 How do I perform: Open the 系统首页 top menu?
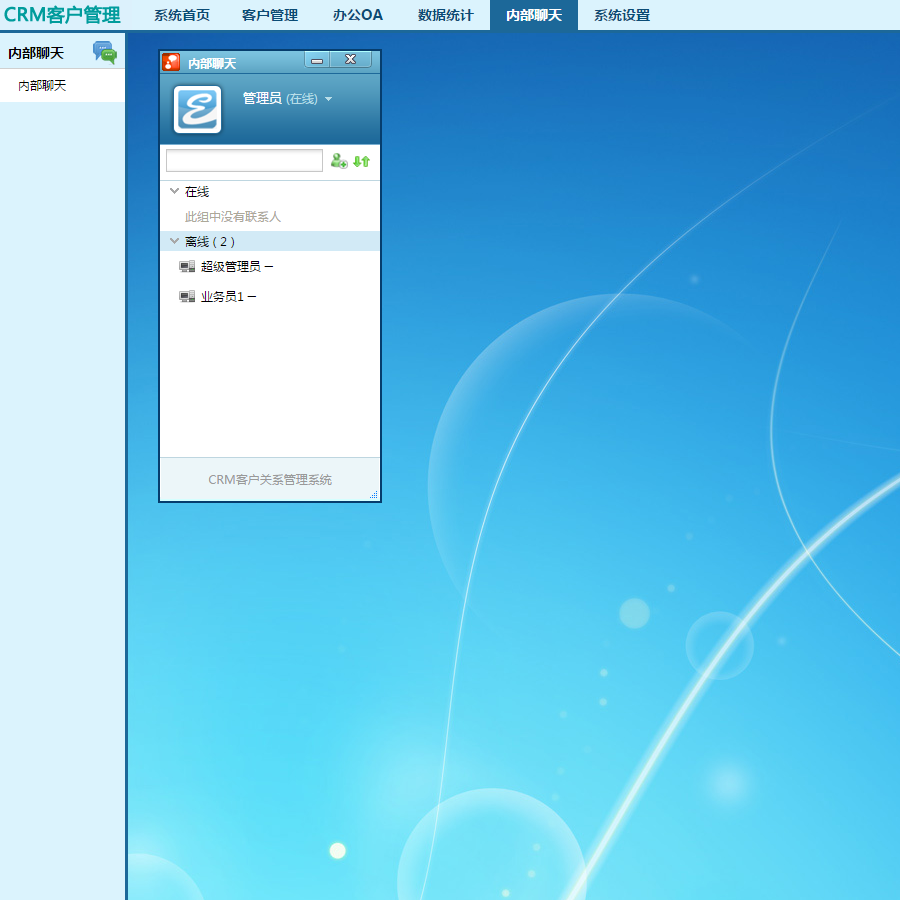tap(181, 15)
